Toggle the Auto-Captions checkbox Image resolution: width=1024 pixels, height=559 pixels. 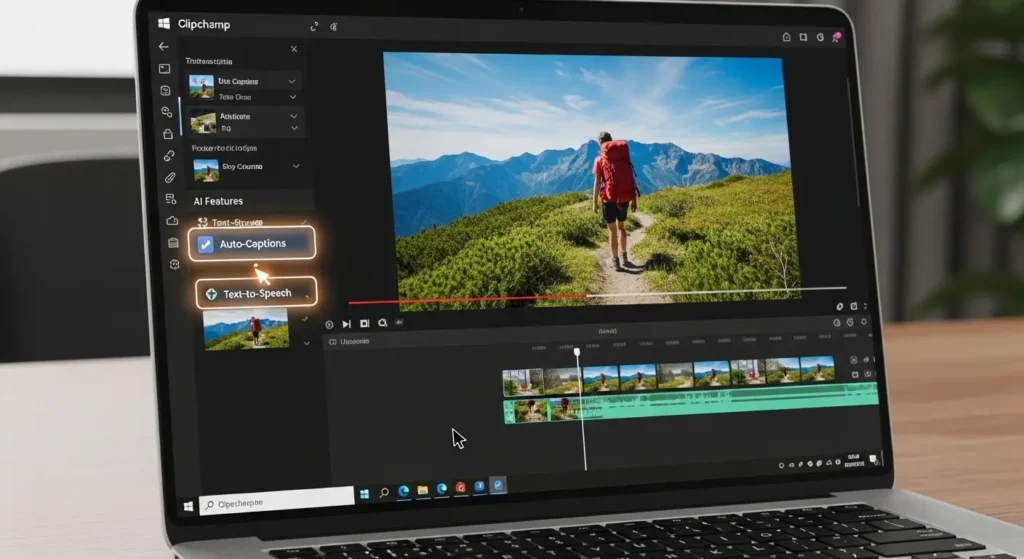[206, 244]
